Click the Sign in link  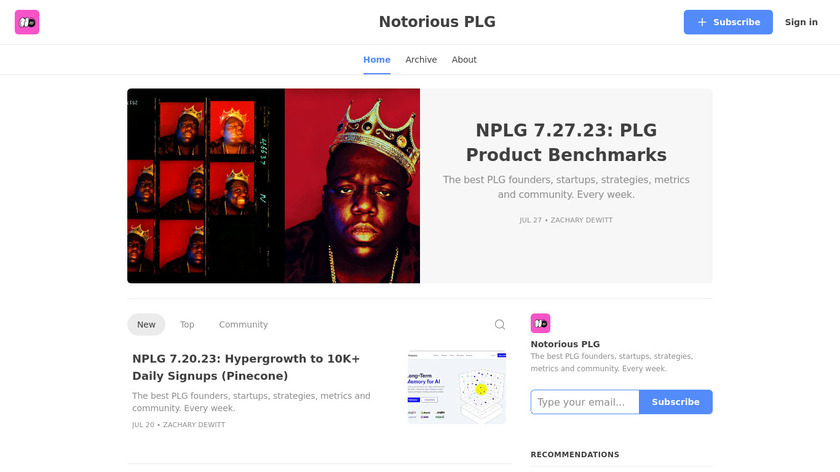801,22
